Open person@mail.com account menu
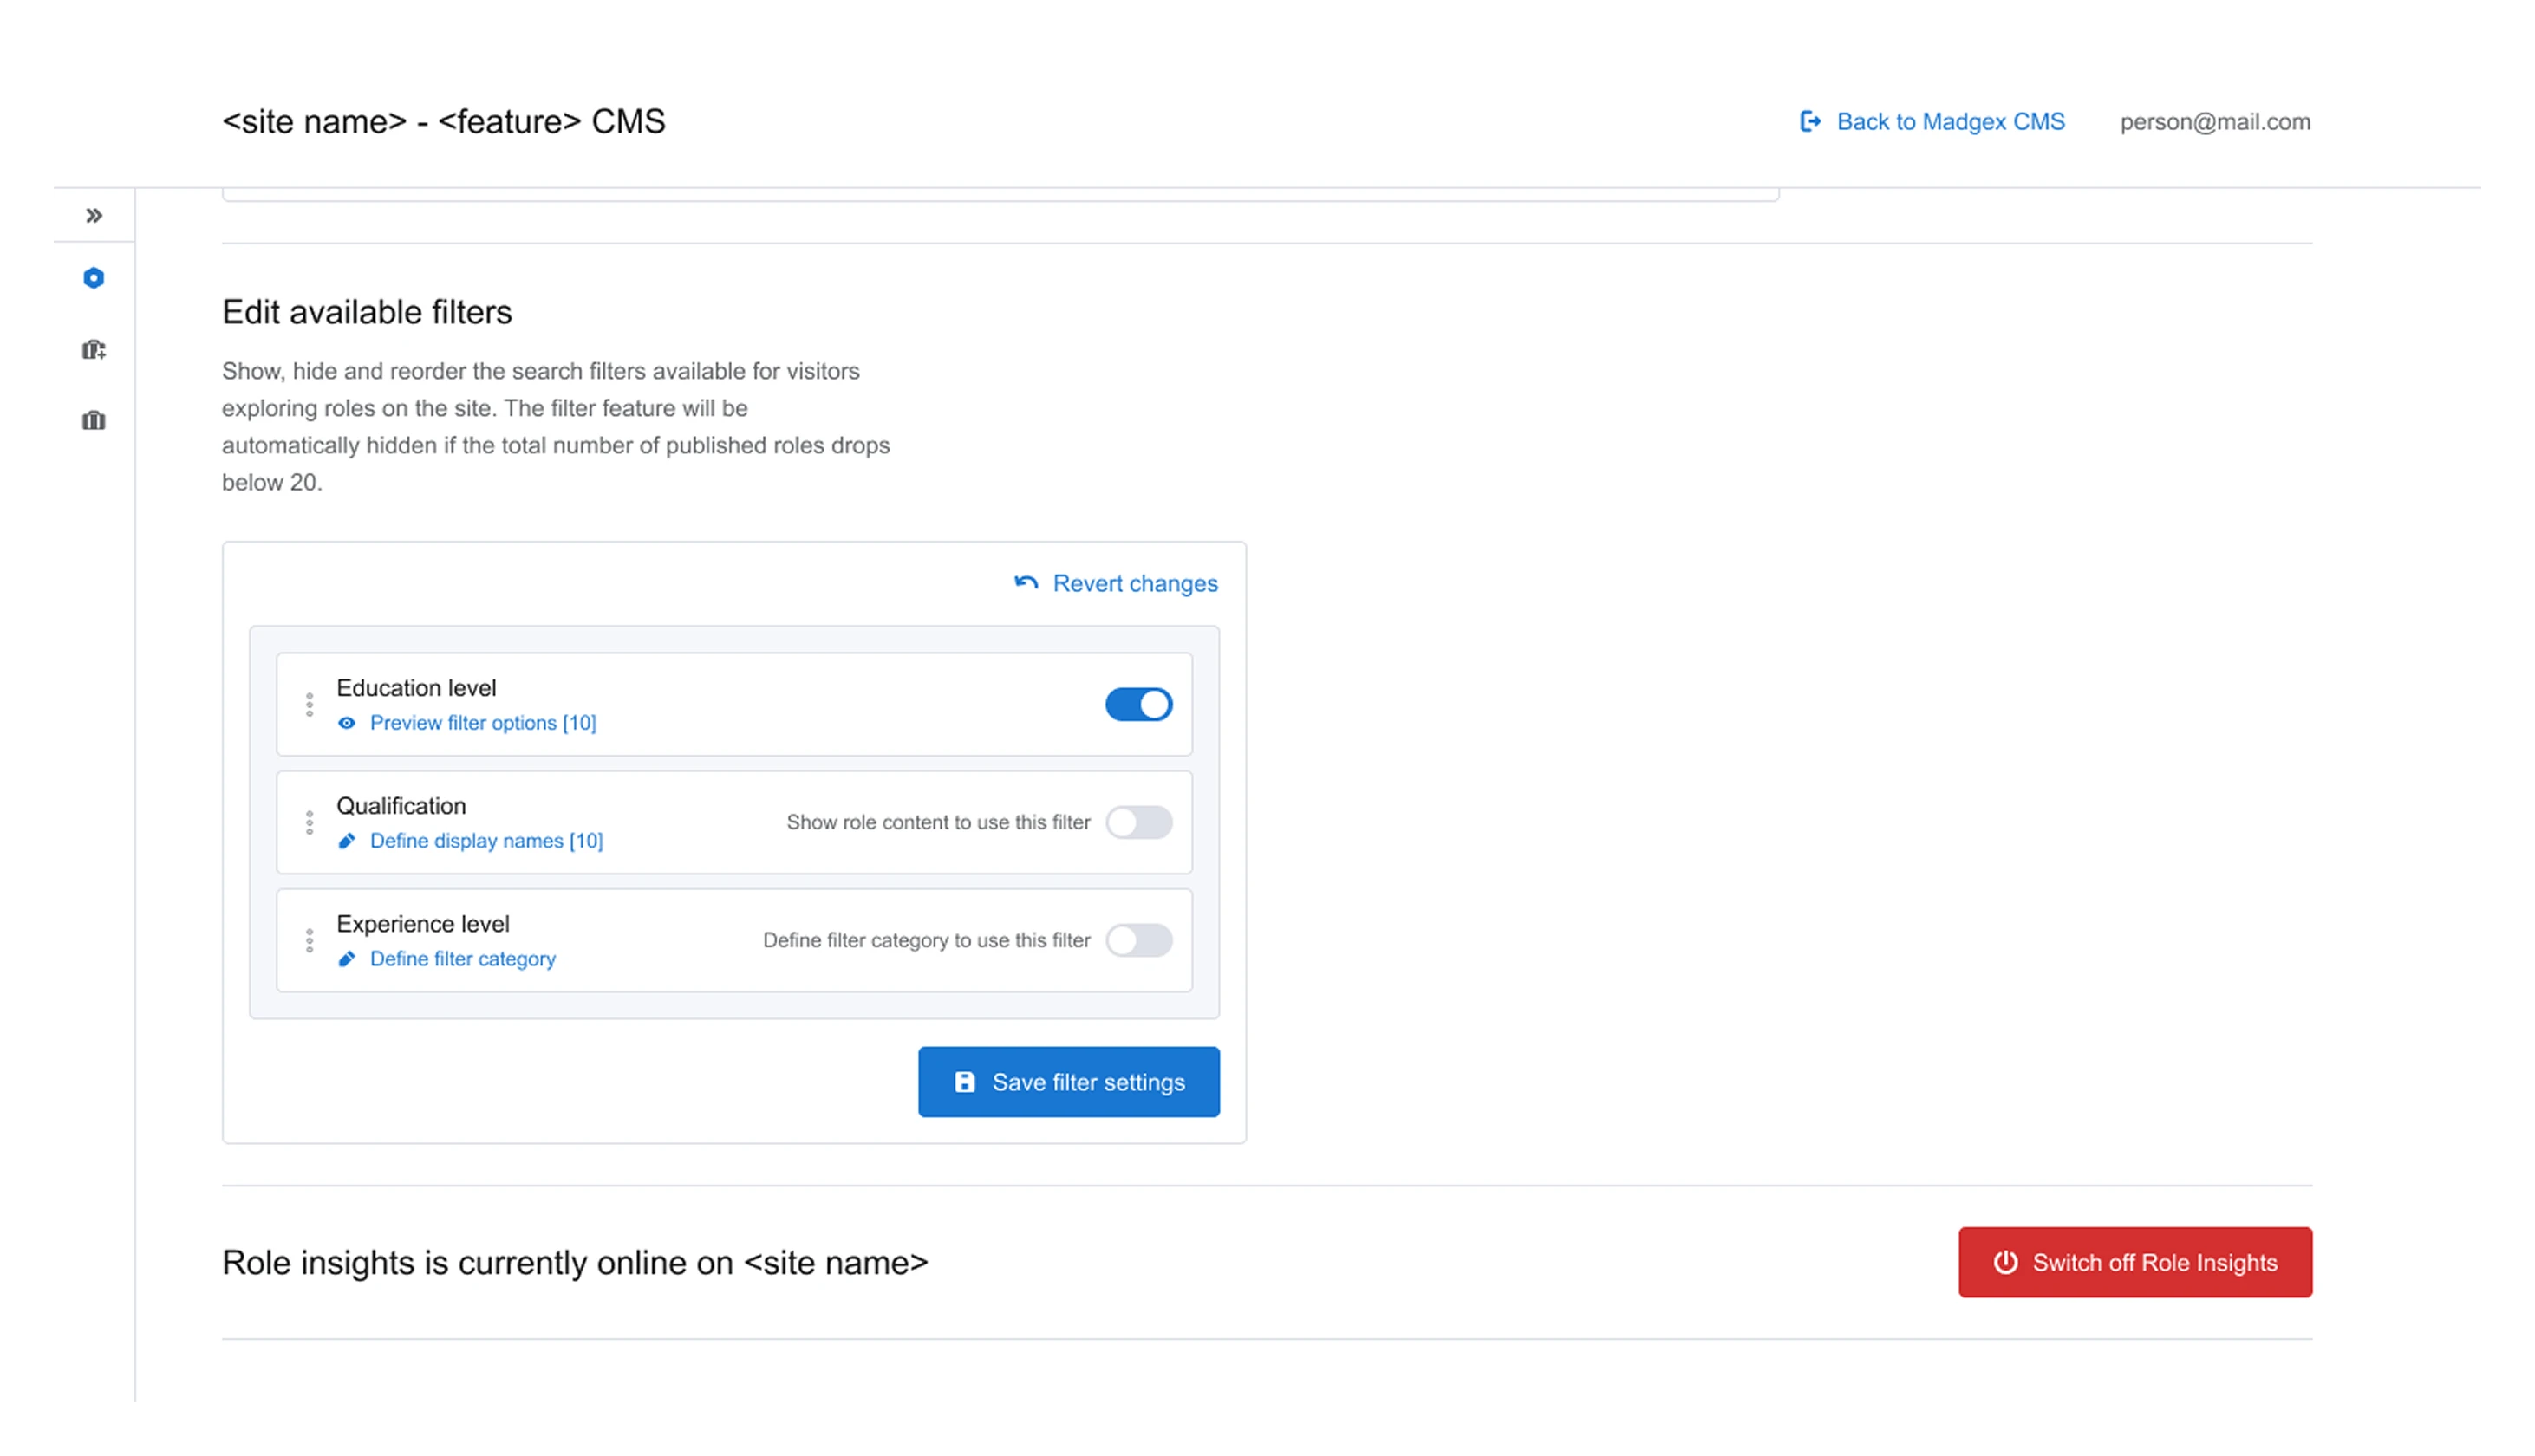This screenshot has height=1456, width=2535. coord(2215,122)
